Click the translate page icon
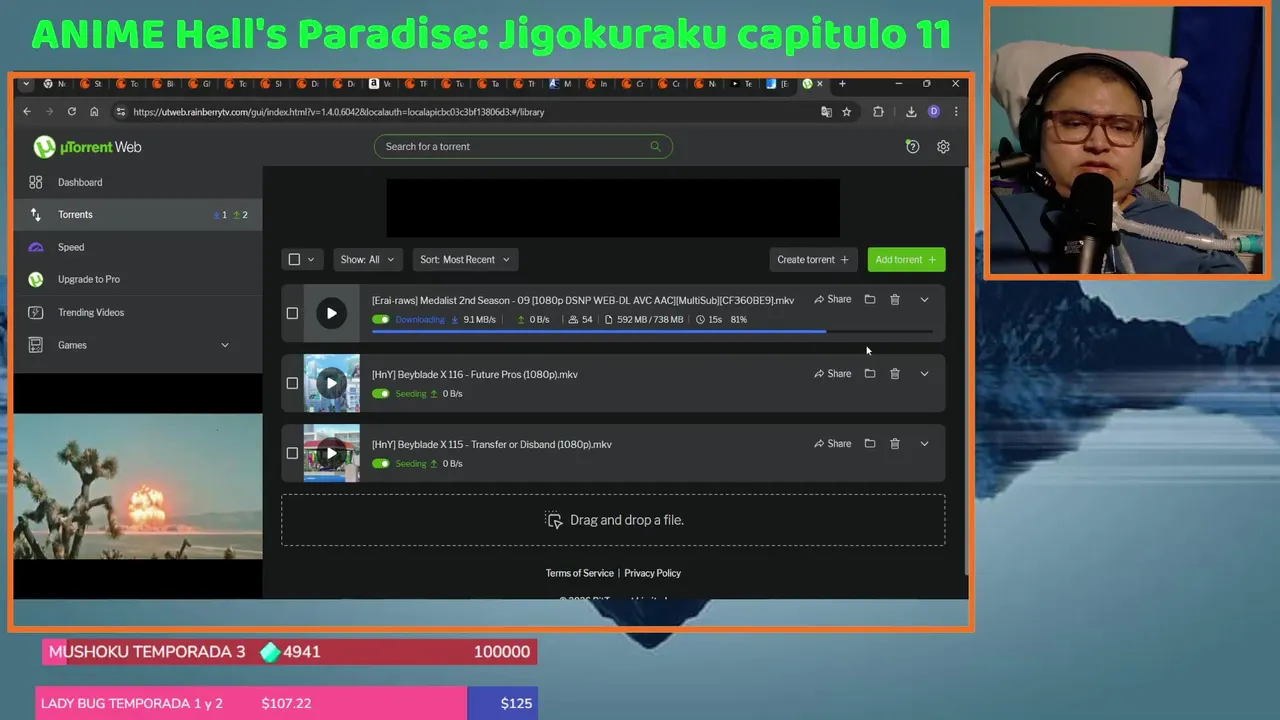This screenshot has width=1280, height=720. [x=826, y=112]
